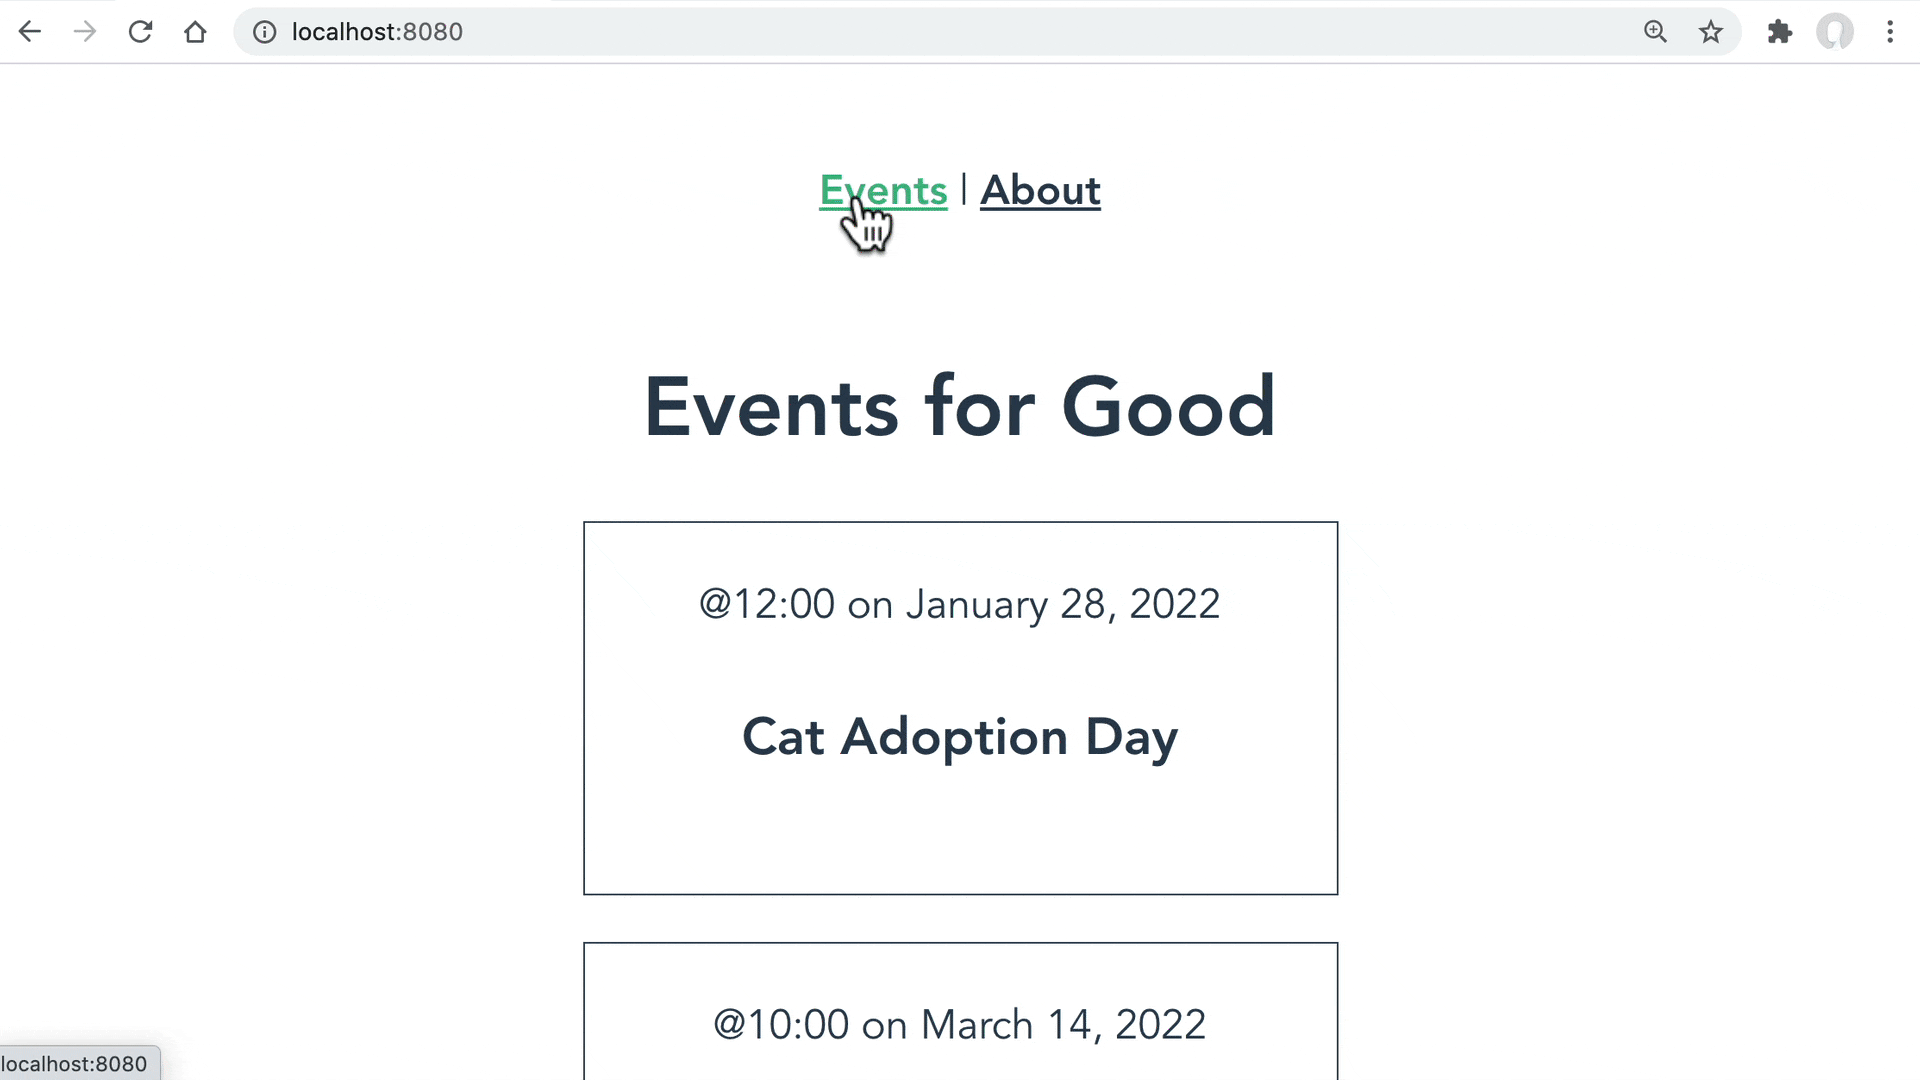
Task: Open the Chrome three-dot menu
Action: tap(1890, 32)
